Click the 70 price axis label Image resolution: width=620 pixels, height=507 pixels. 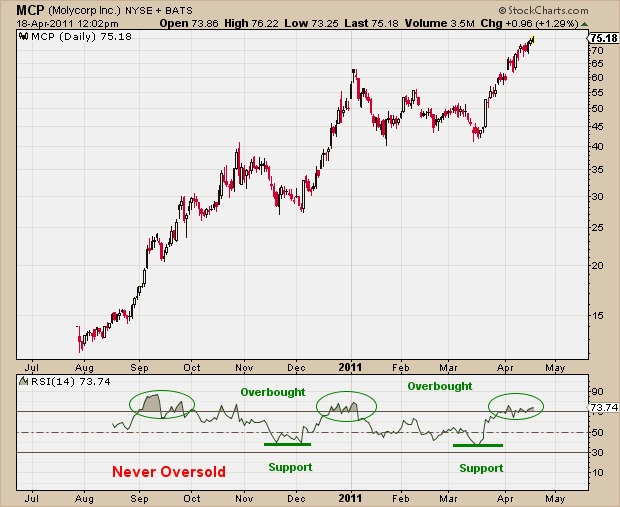point(597,51)
